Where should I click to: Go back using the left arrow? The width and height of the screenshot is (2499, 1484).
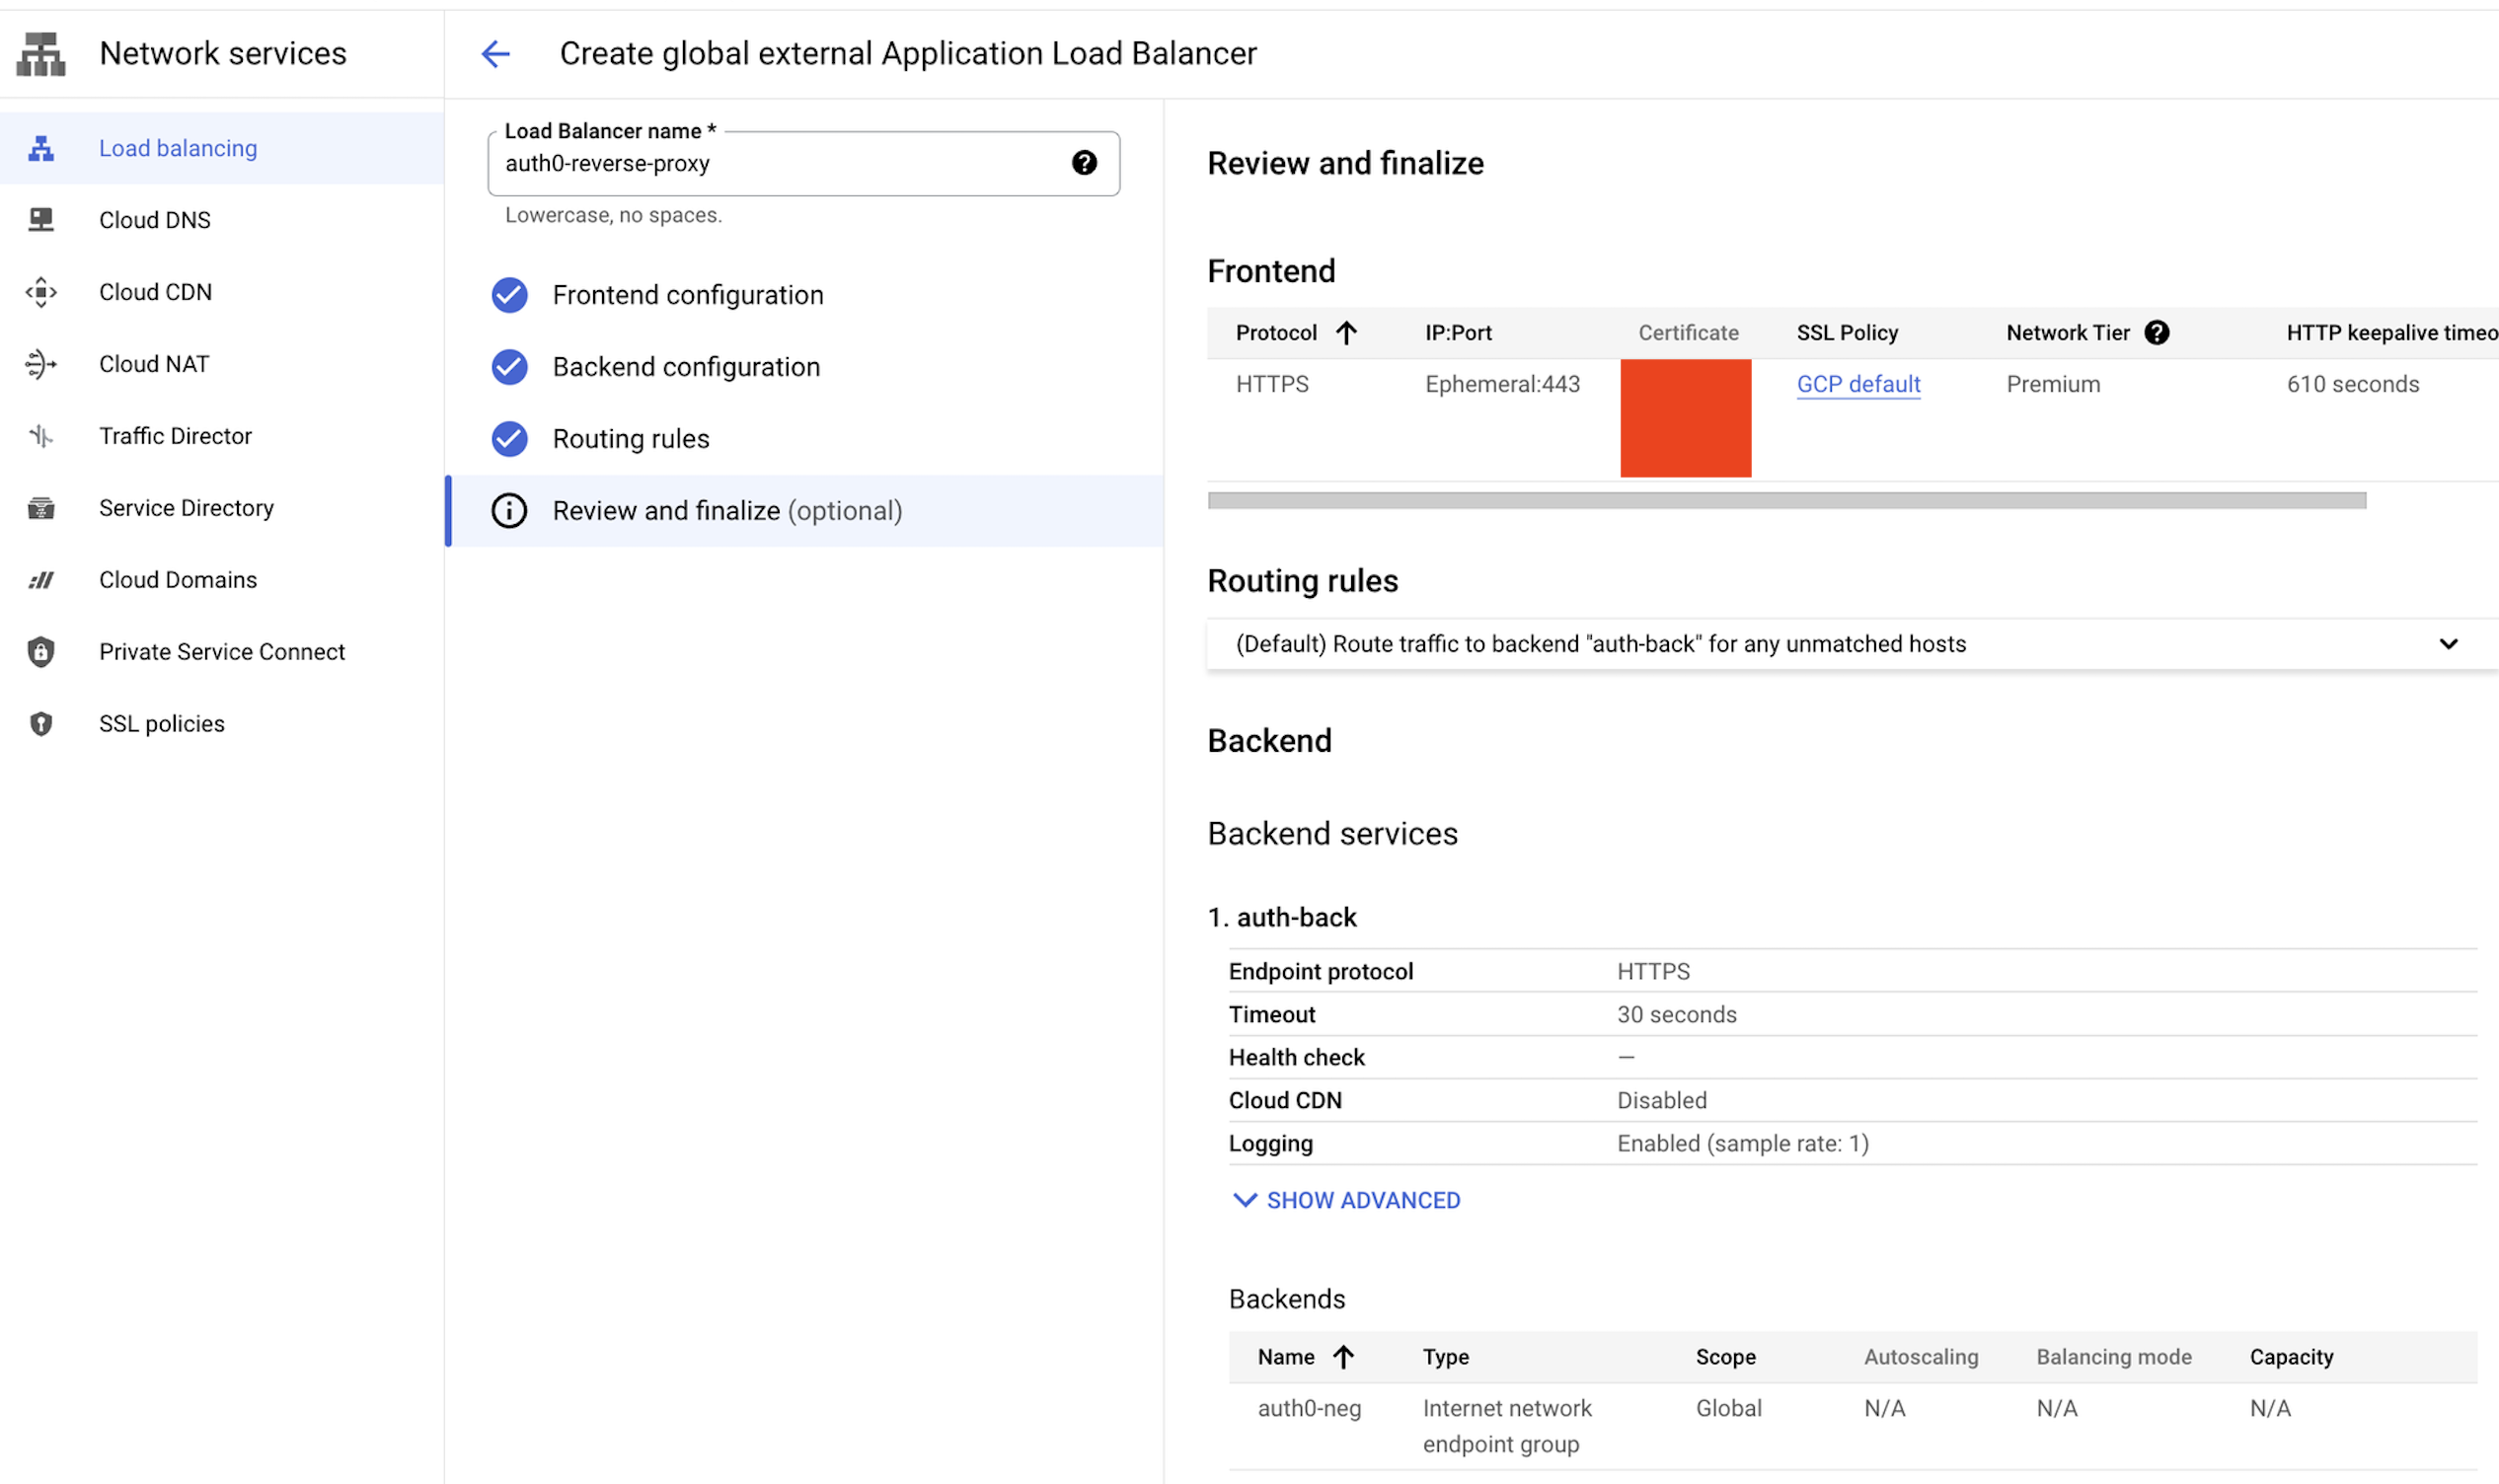pyautogui.click(x=496, y=54)
